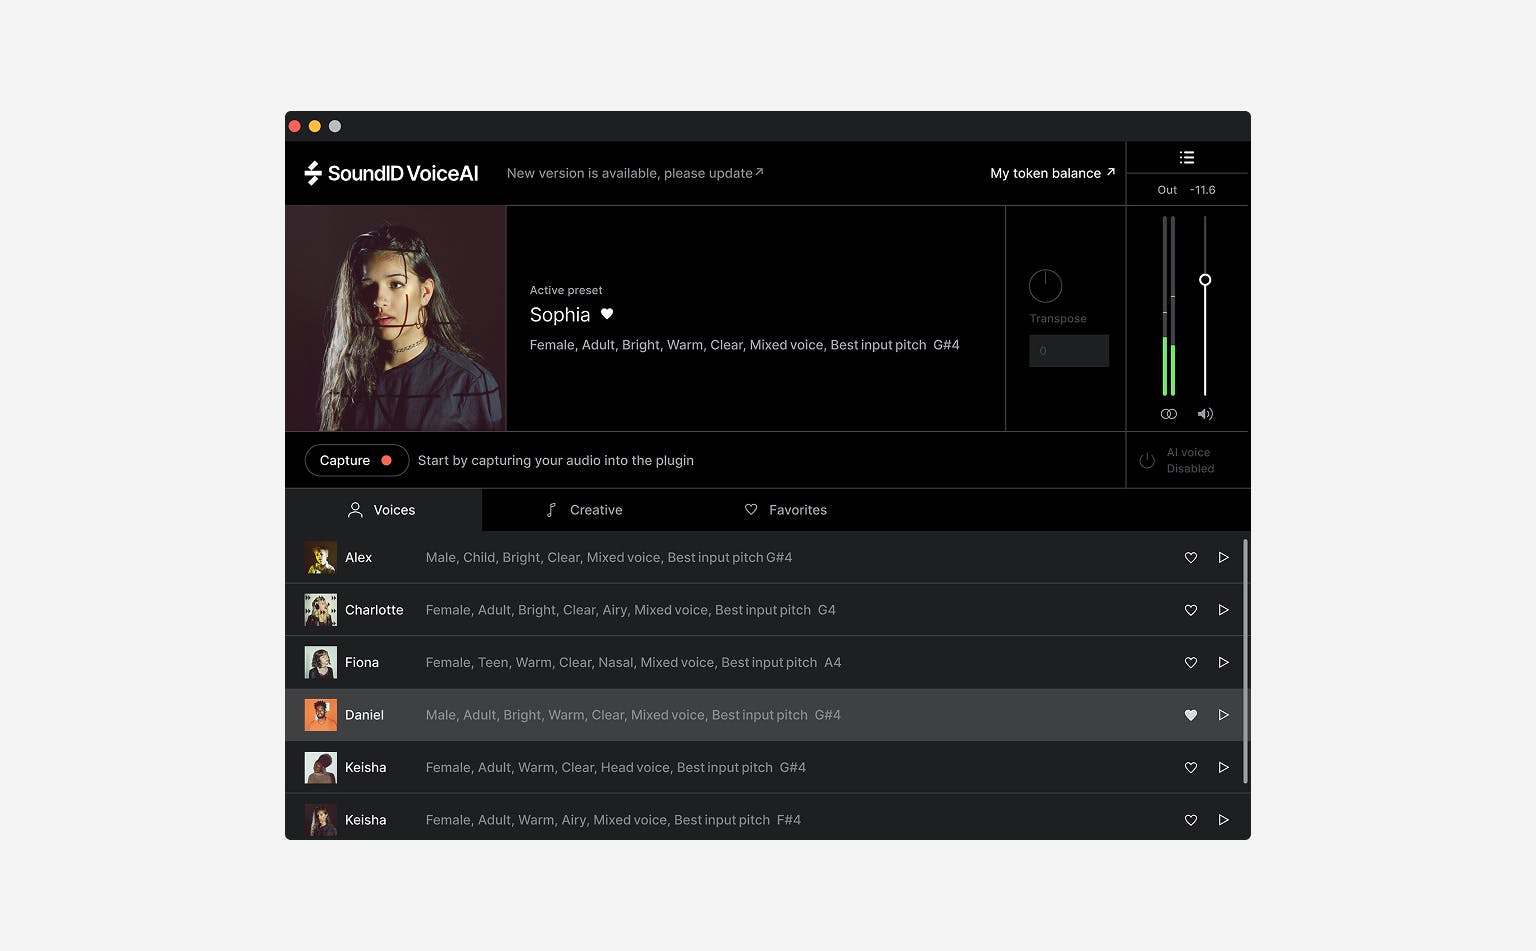Click the speaker volume icon
Screen dimensions: 1536x951
tap(1205, 414)
